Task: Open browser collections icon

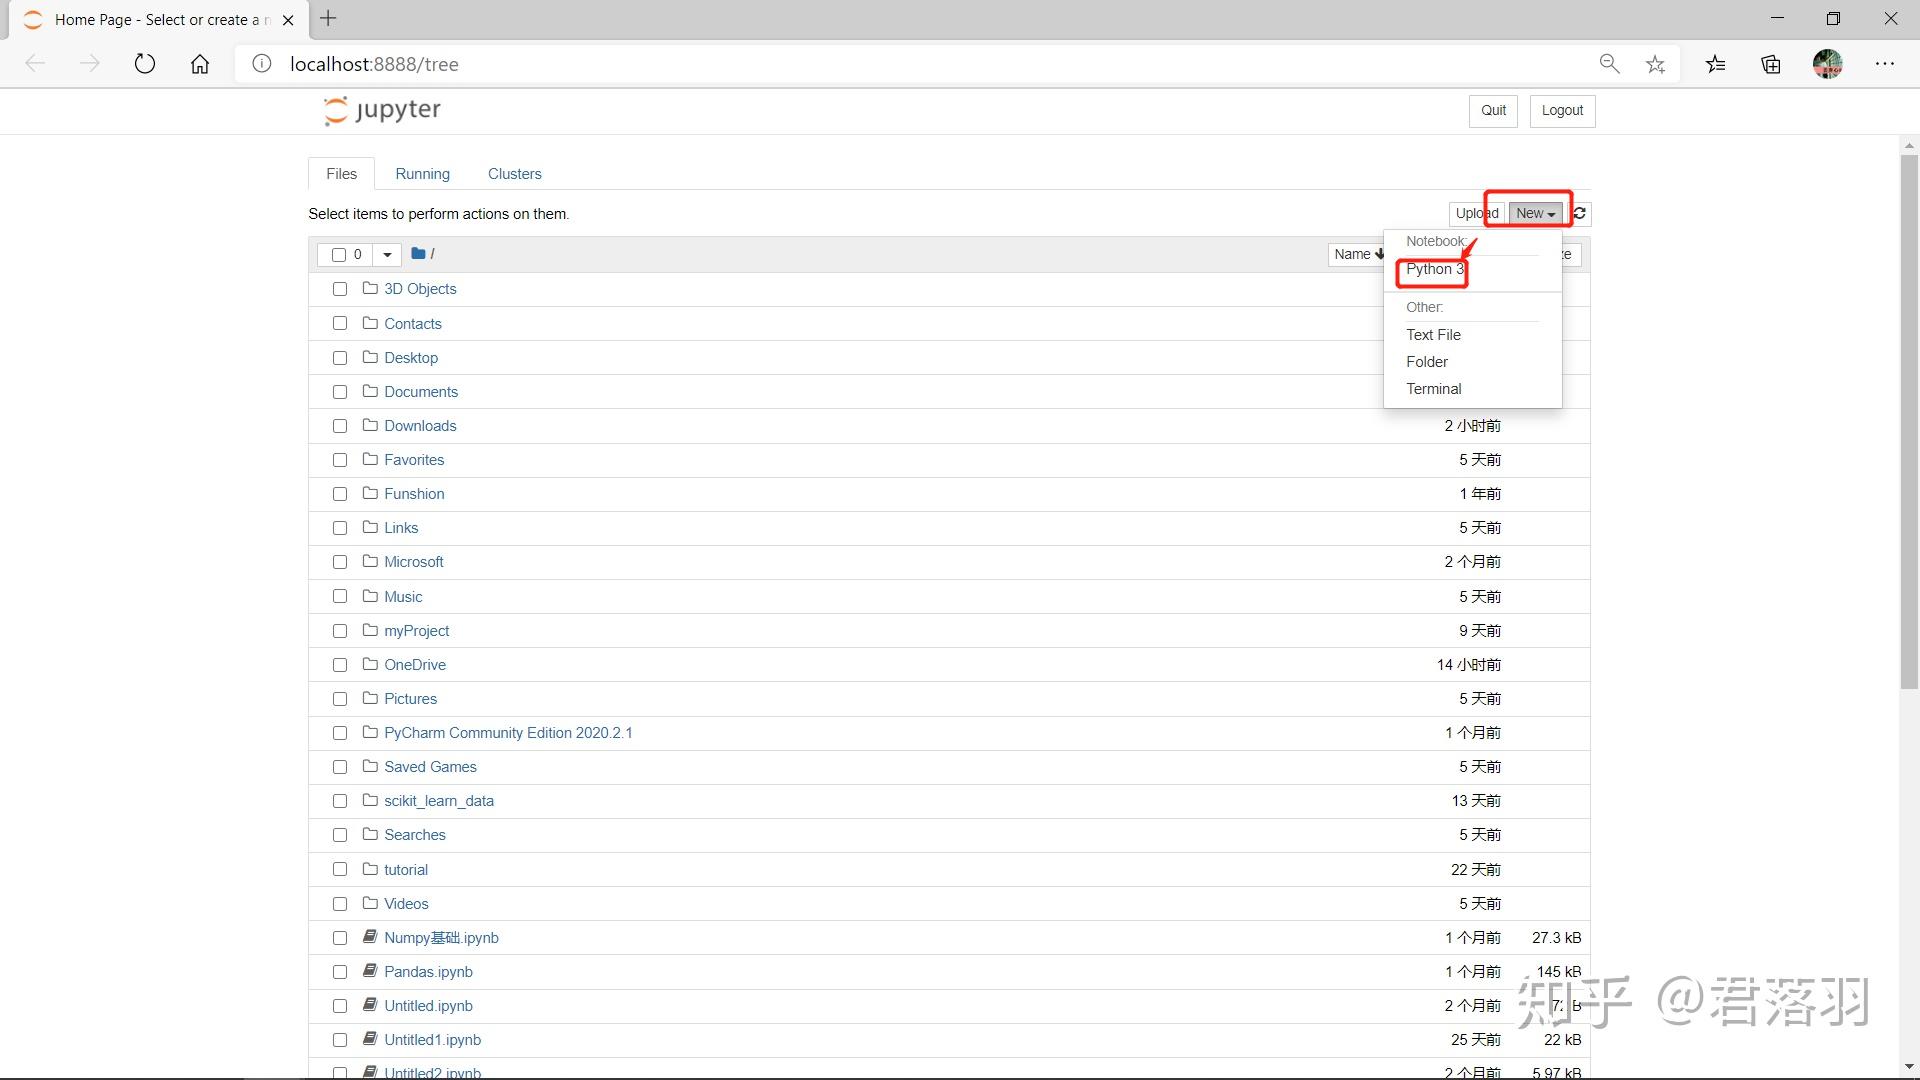Action: [1771, 64]
